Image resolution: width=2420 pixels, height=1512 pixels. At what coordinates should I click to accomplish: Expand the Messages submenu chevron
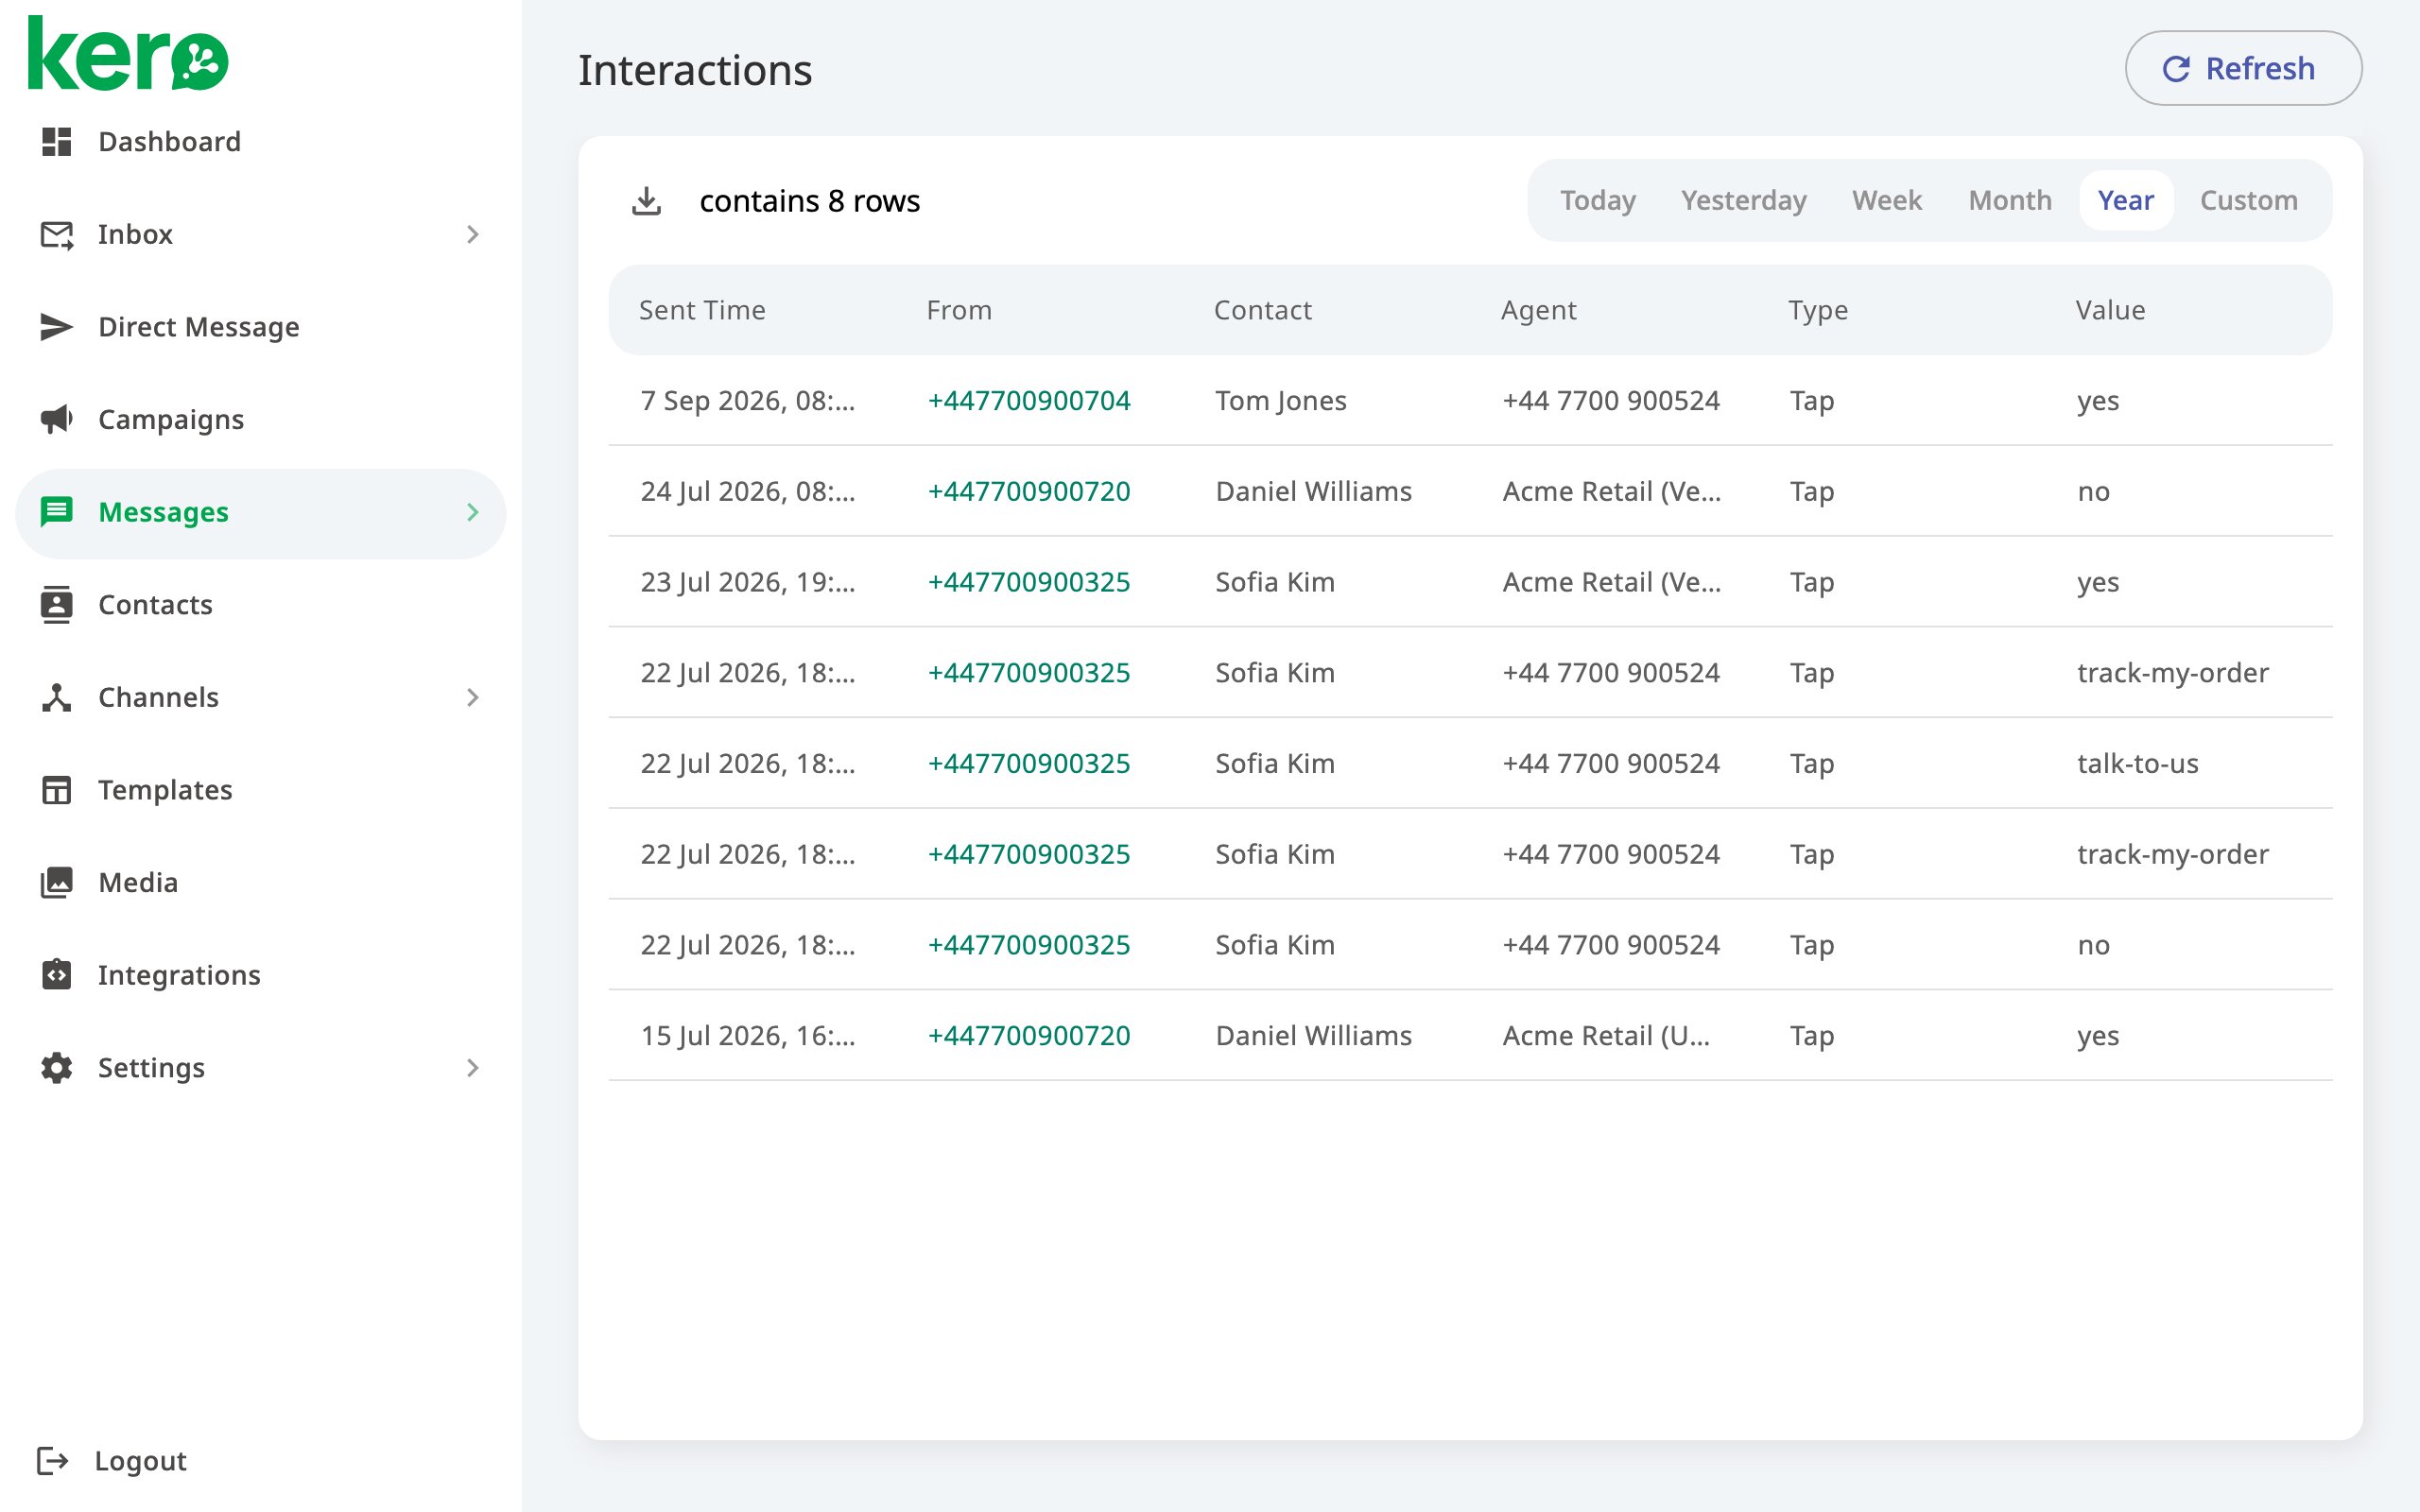[x=473, y=512]
